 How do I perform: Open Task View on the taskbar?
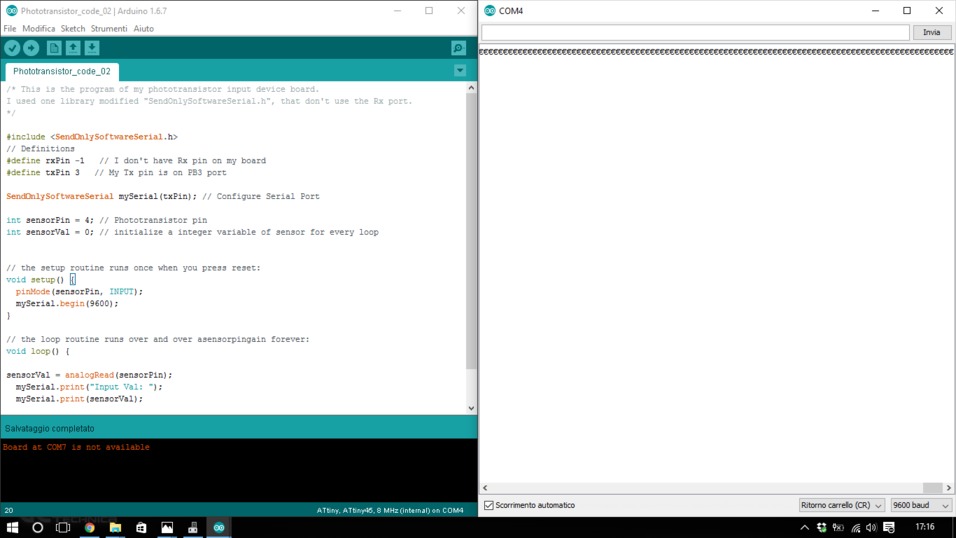63,528
